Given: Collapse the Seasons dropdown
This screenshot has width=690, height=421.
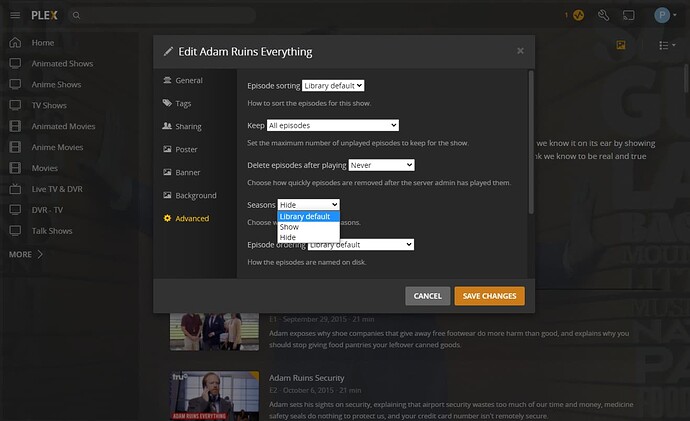Looking at the screenshot, I should (308, 205).
